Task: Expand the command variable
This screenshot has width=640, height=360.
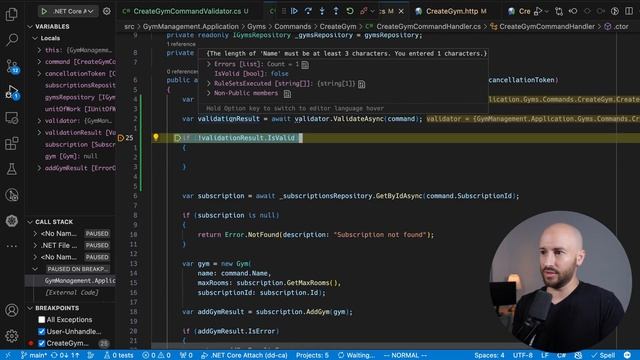Action: pyautogui.click(x=39, y=62)
